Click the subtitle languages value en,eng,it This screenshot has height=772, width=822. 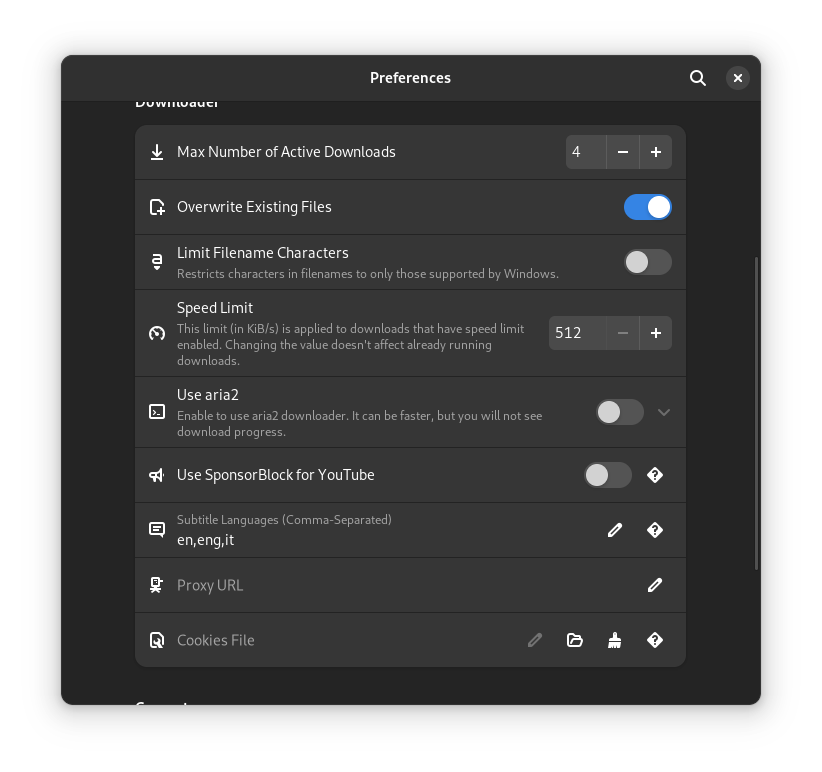click(206, 540)
